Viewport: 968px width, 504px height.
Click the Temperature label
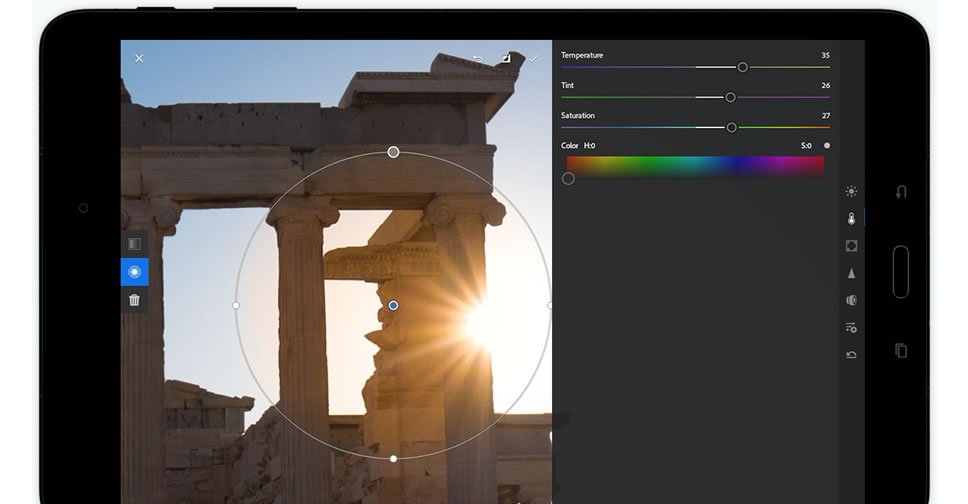582,55
